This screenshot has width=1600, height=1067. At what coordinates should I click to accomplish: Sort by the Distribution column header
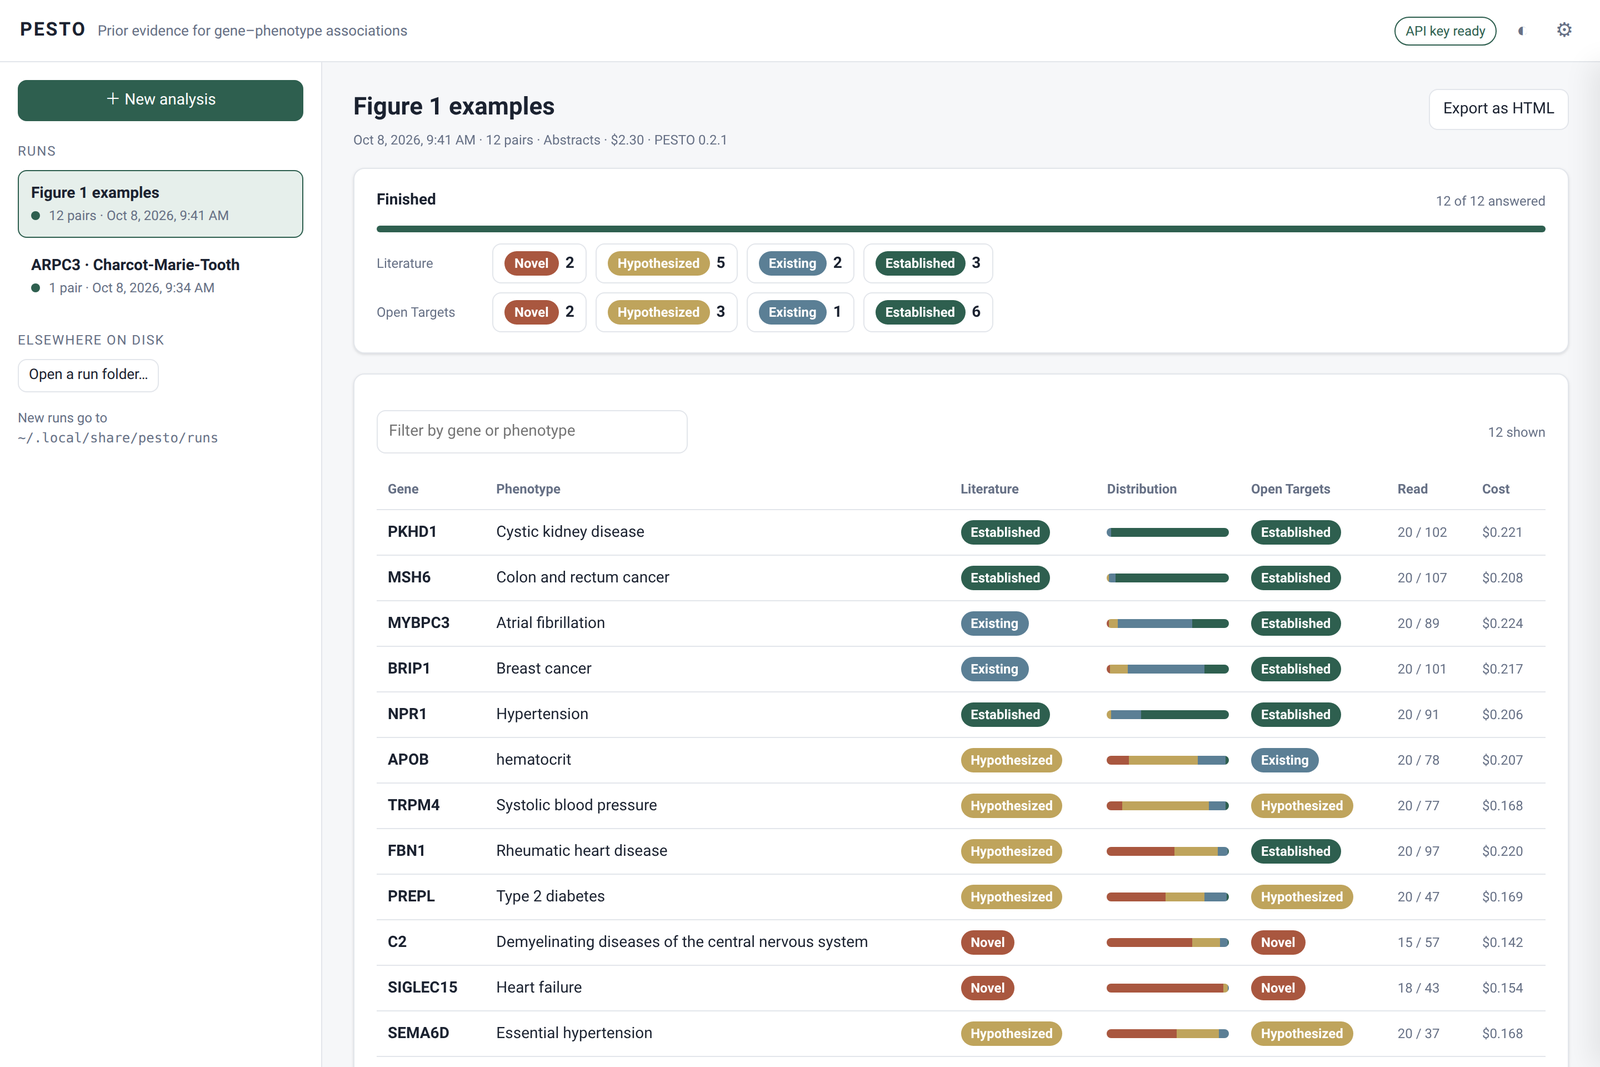point(1142,489)
